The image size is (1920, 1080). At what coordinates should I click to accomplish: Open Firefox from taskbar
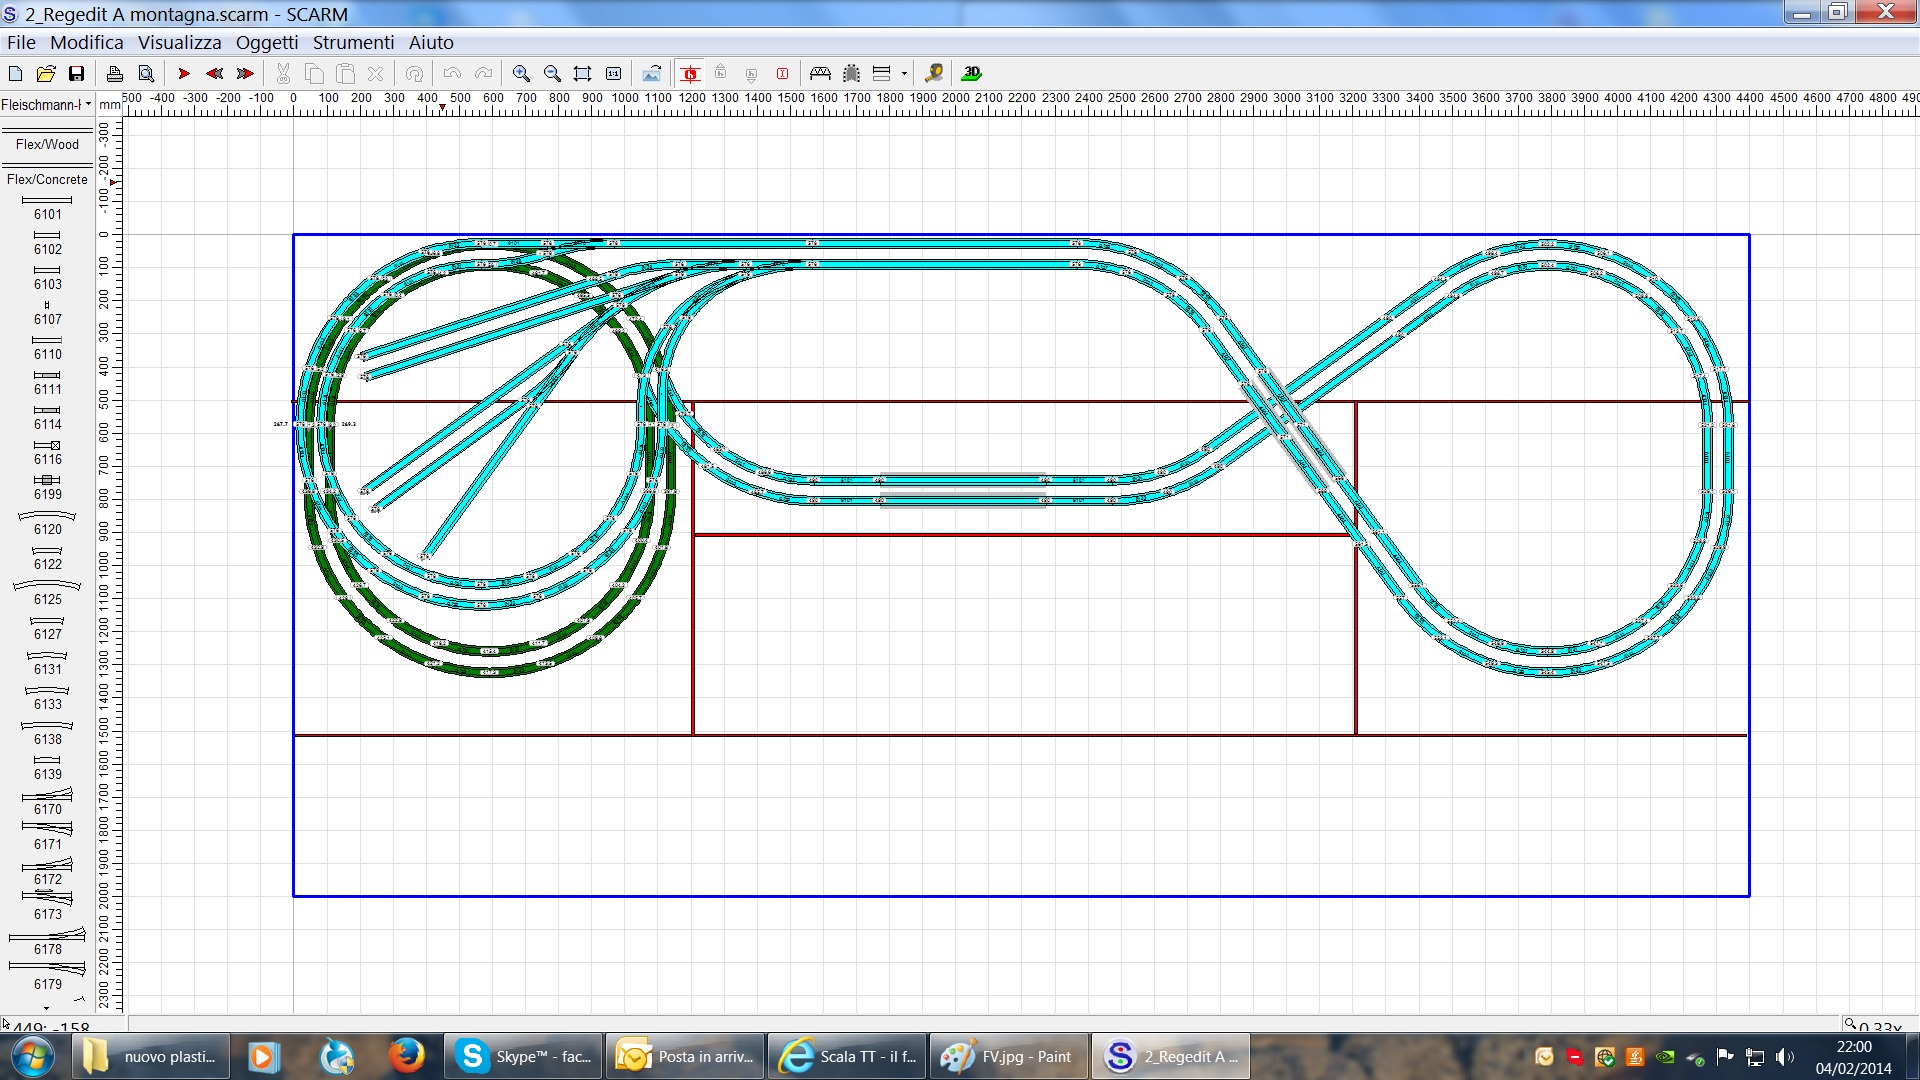(406, 1056)
